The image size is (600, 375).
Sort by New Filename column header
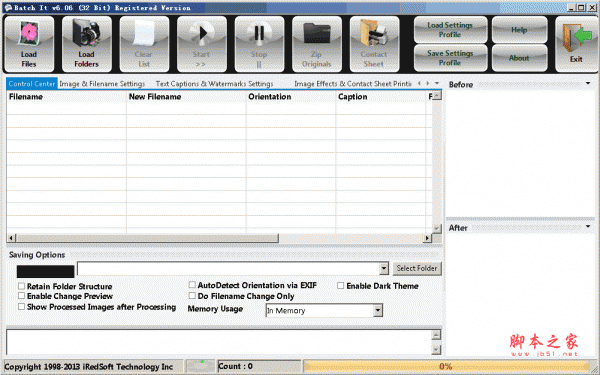point(186,97)
